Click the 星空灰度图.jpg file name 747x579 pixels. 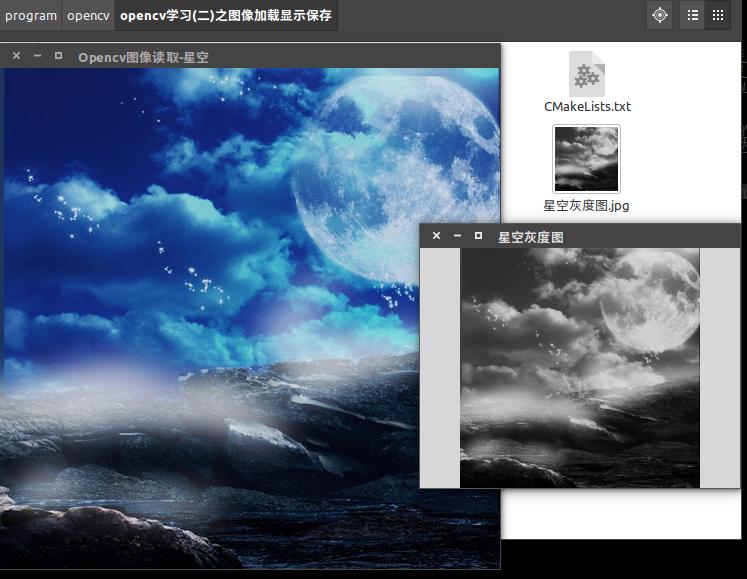click(586, 205)
